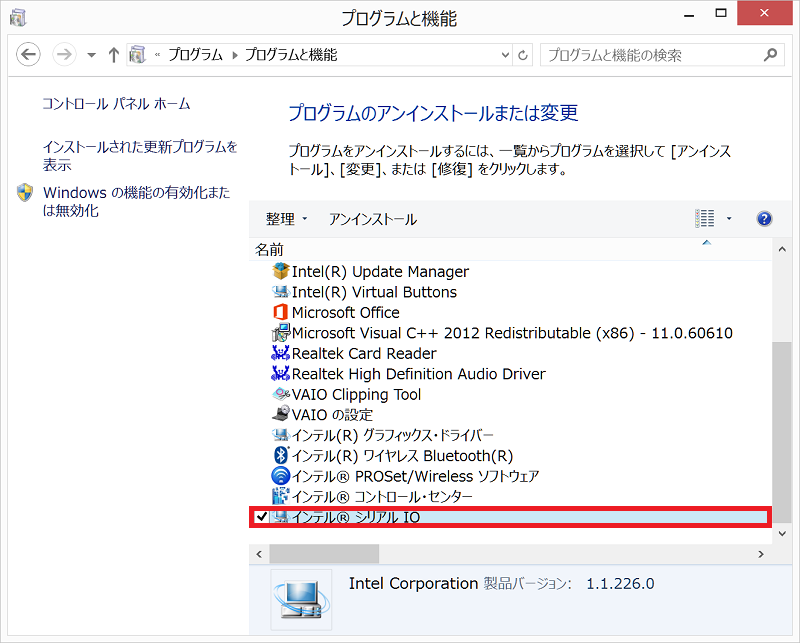800x643 pixels.
Task: Click the horizontal scrollbar thumb of the list
Action: point(324,554)
